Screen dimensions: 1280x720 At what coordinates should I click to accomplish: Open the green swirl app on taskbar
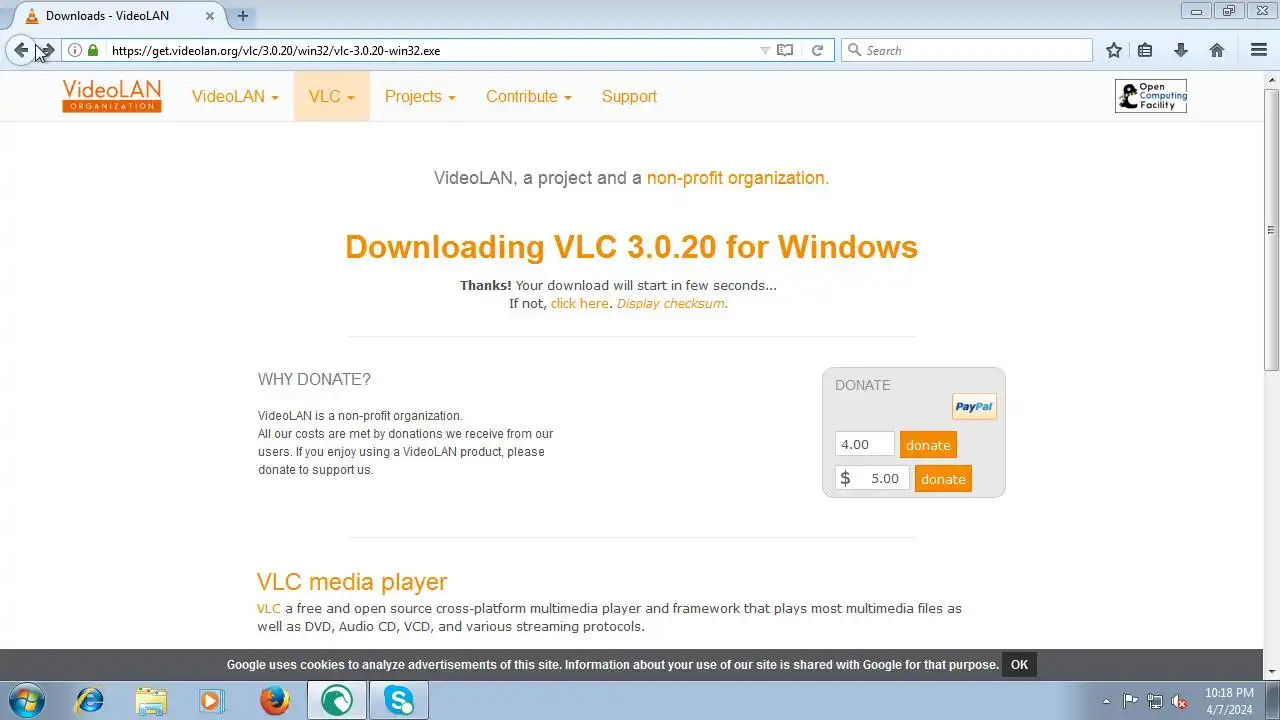[337, 700]
